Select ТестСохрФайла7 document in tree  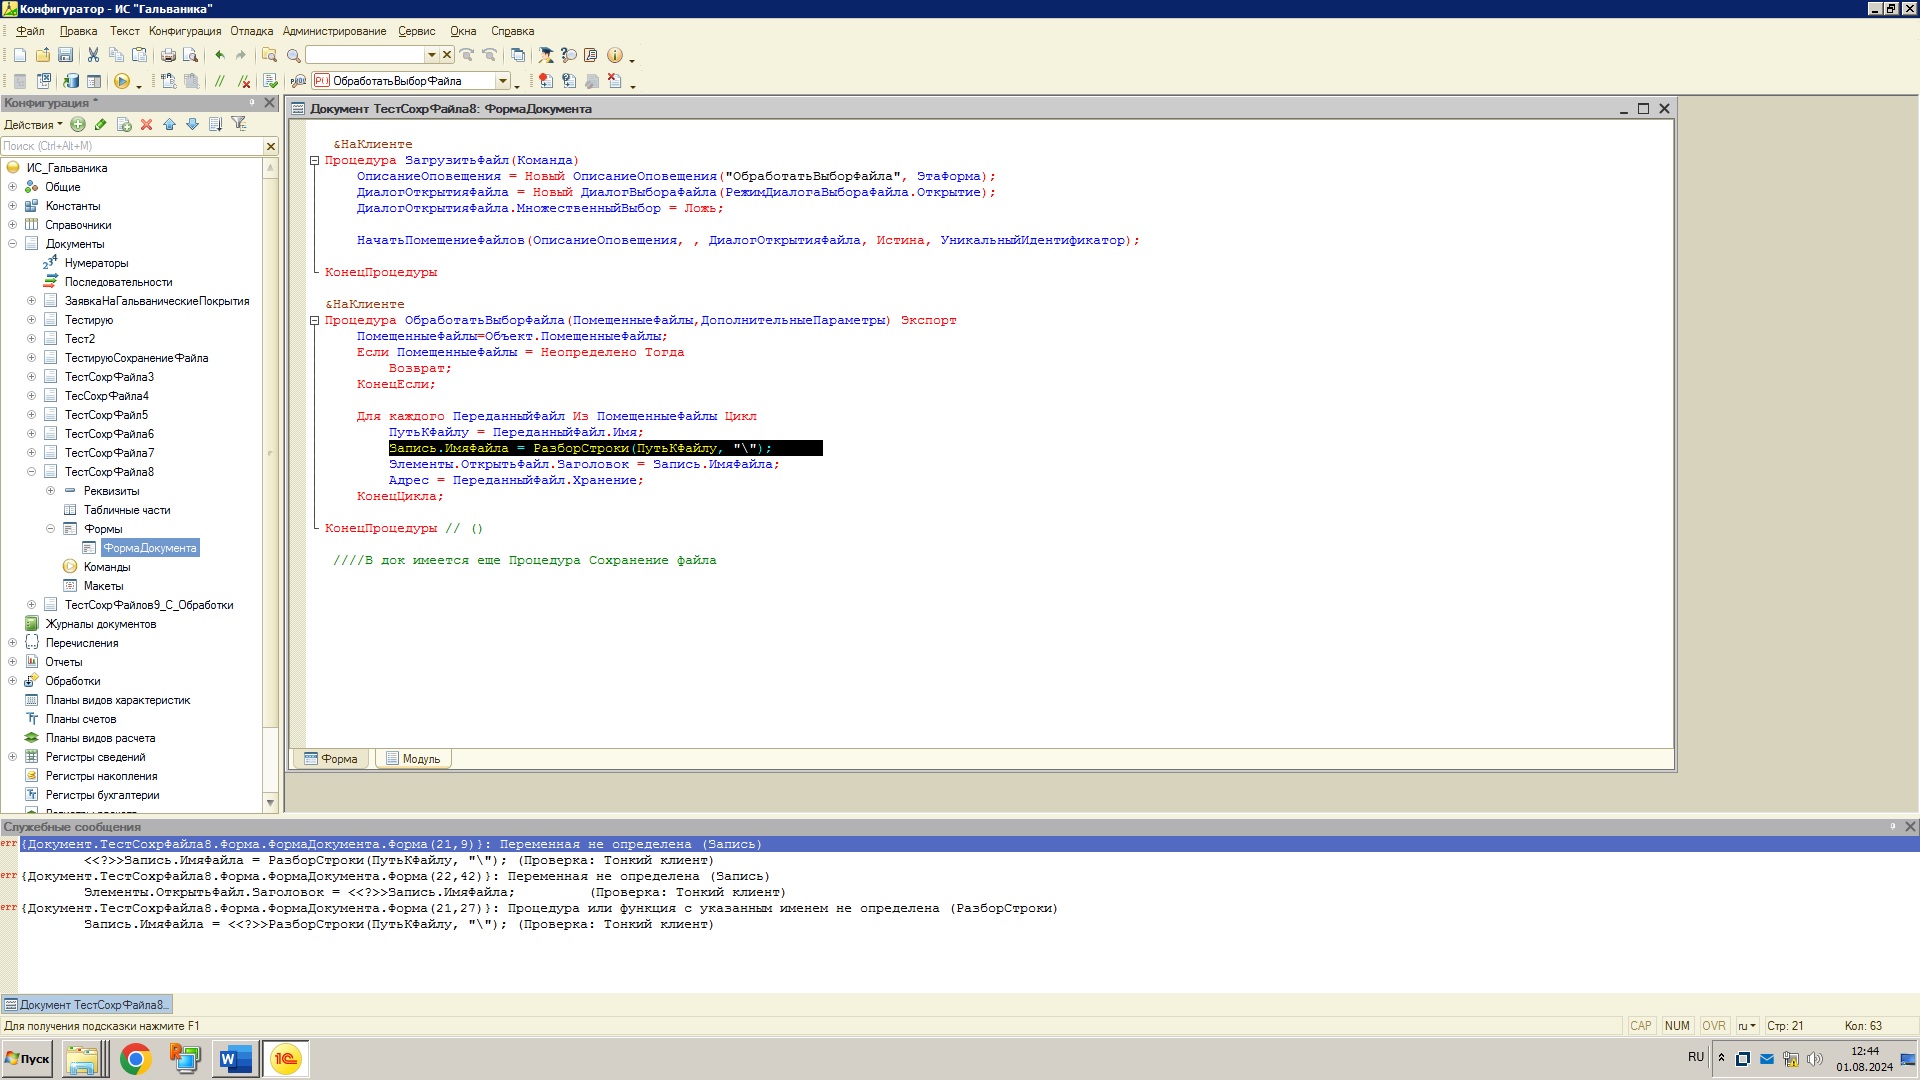pos(109,453)
